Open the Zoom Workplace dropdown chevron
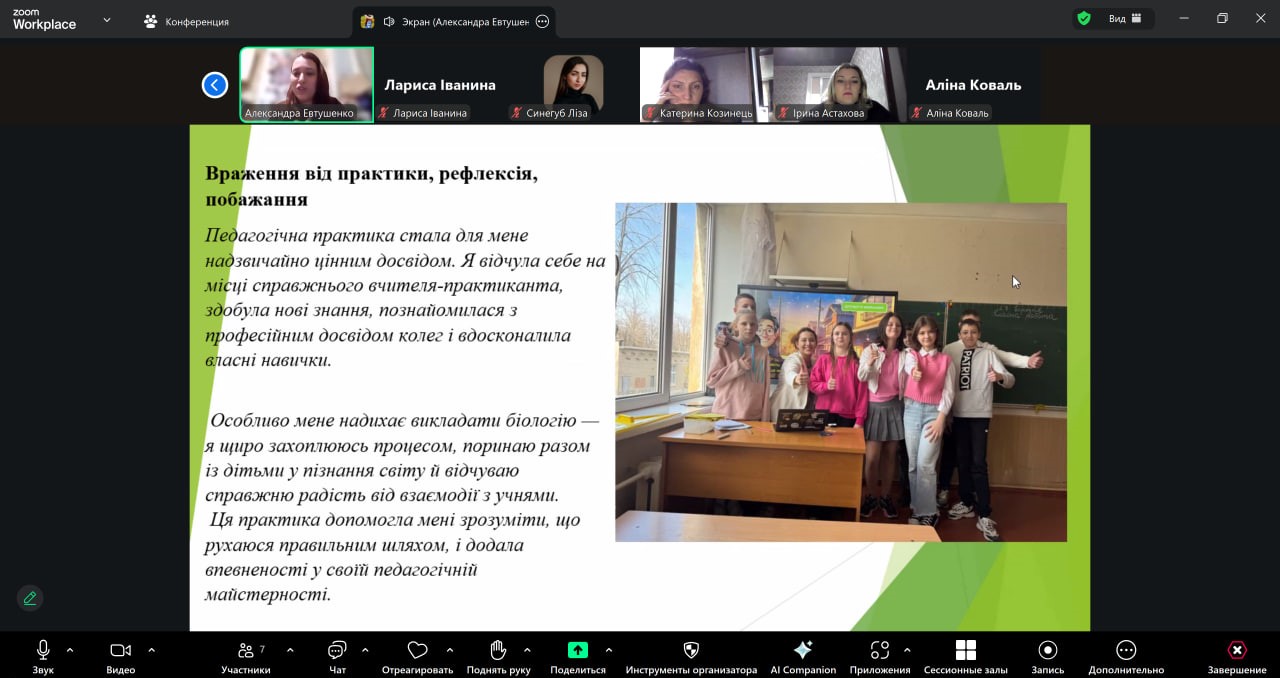The height and width of the screenshot is (678, 1280). pos(107,20)
